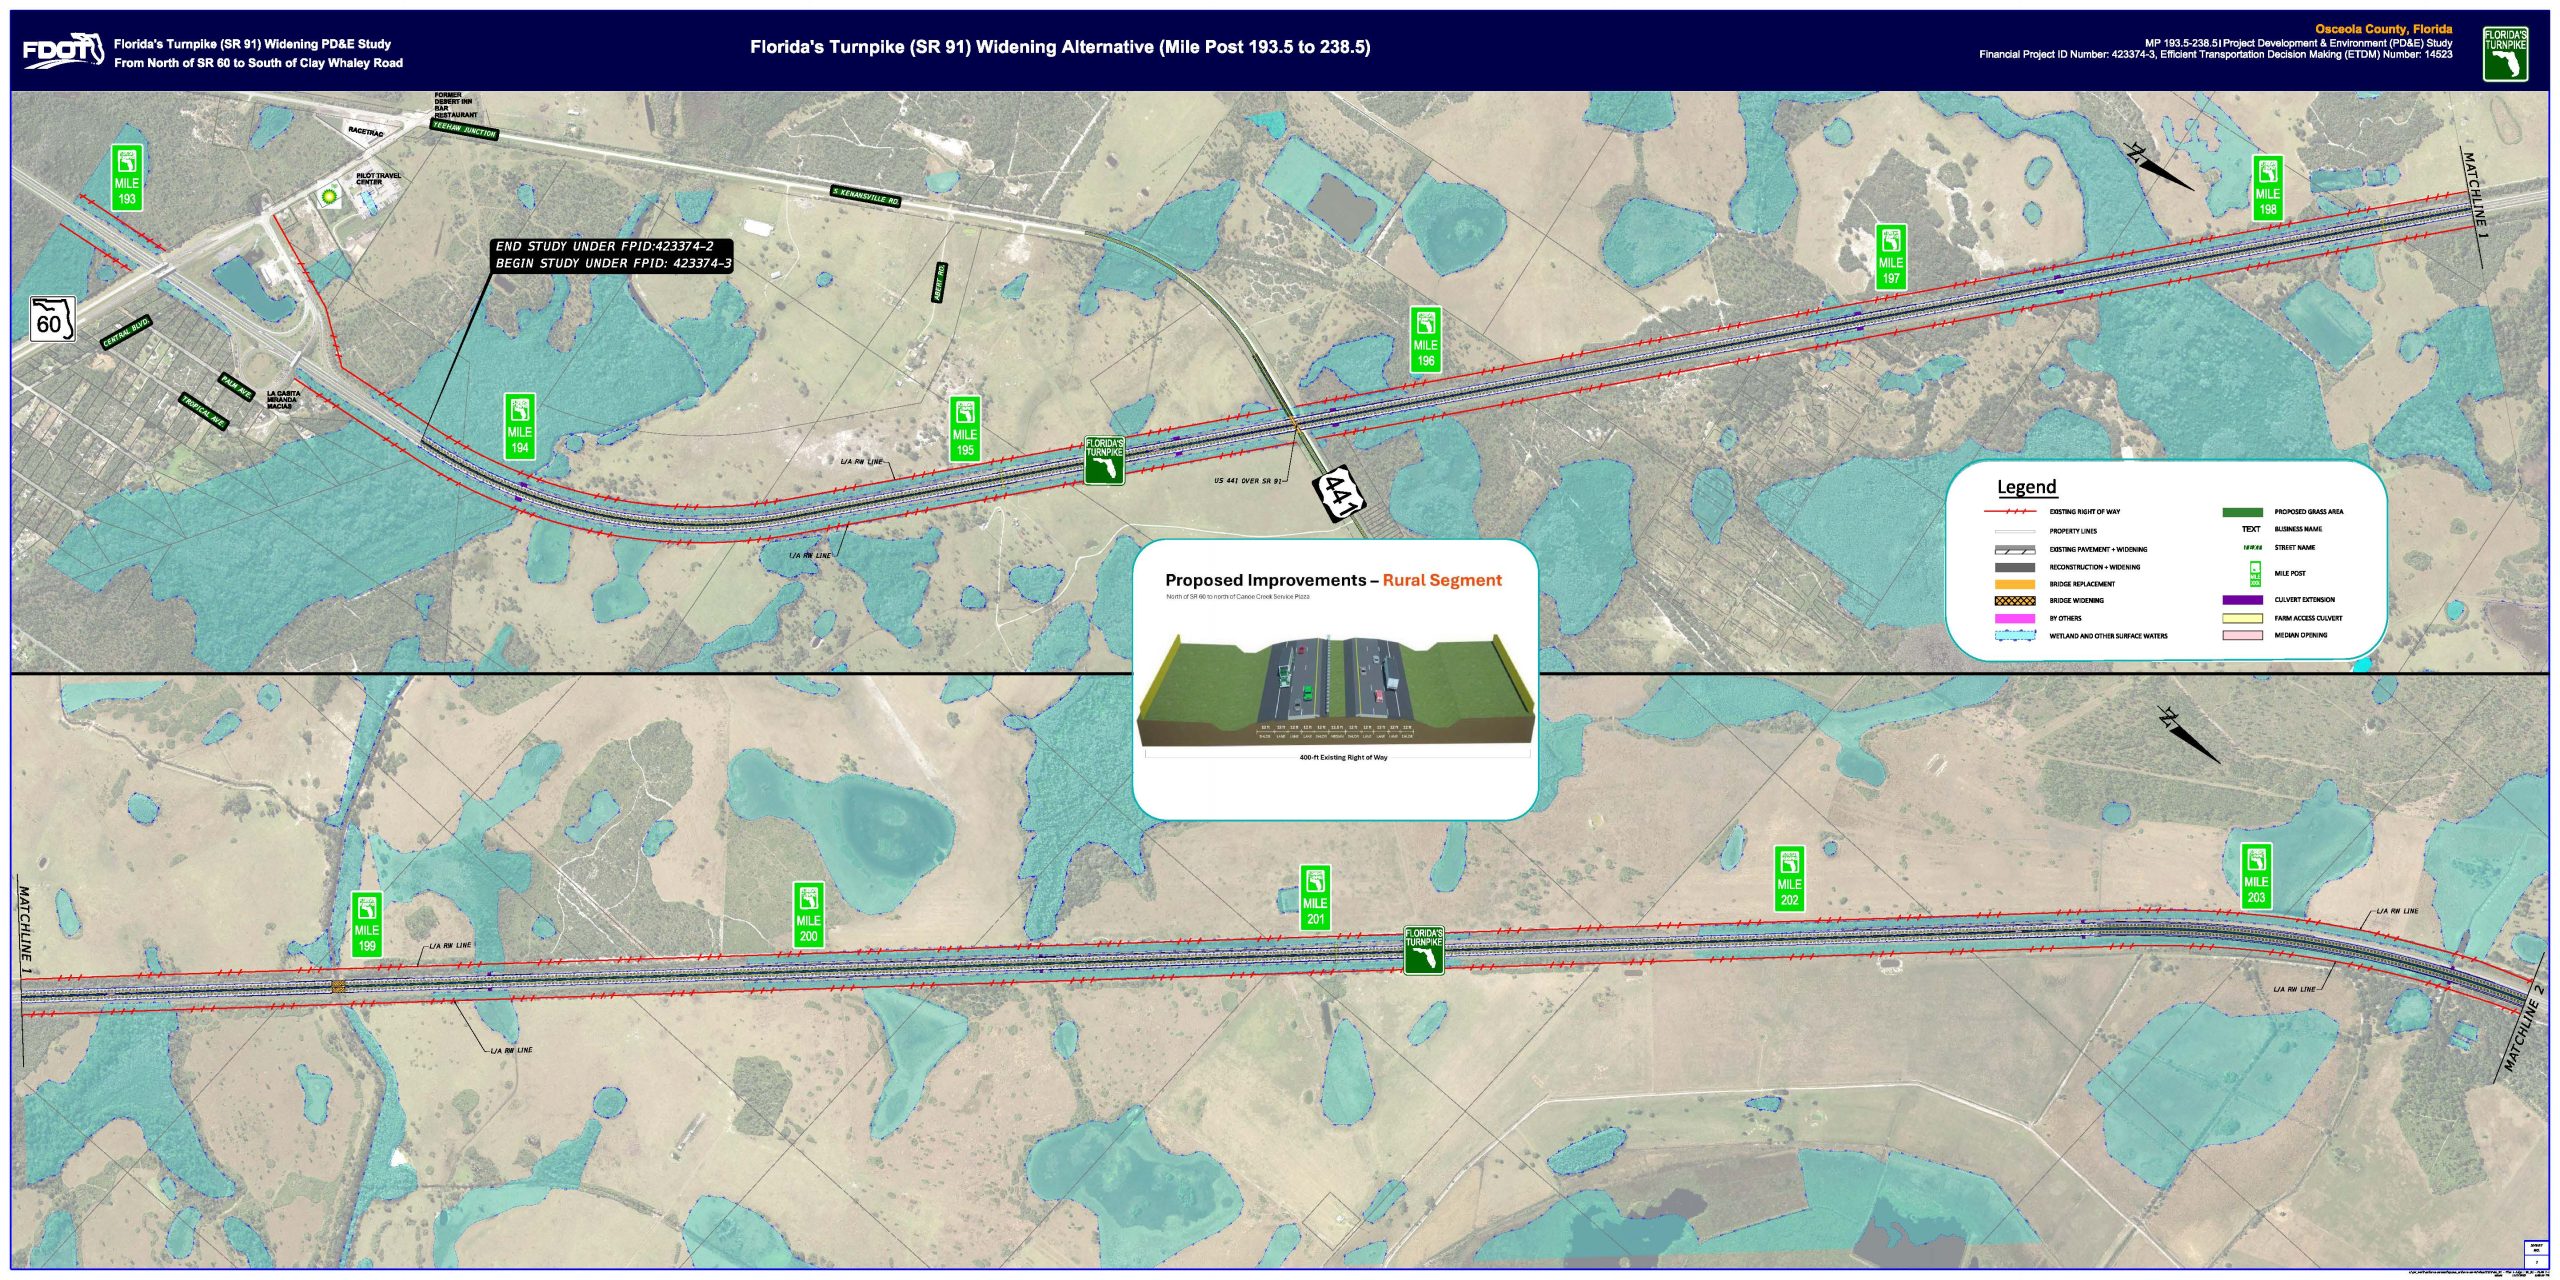The image size is (2560, 1280).
Task: Click Florida's Turnpike logo at top right
Action: [x=2505, y=54]
